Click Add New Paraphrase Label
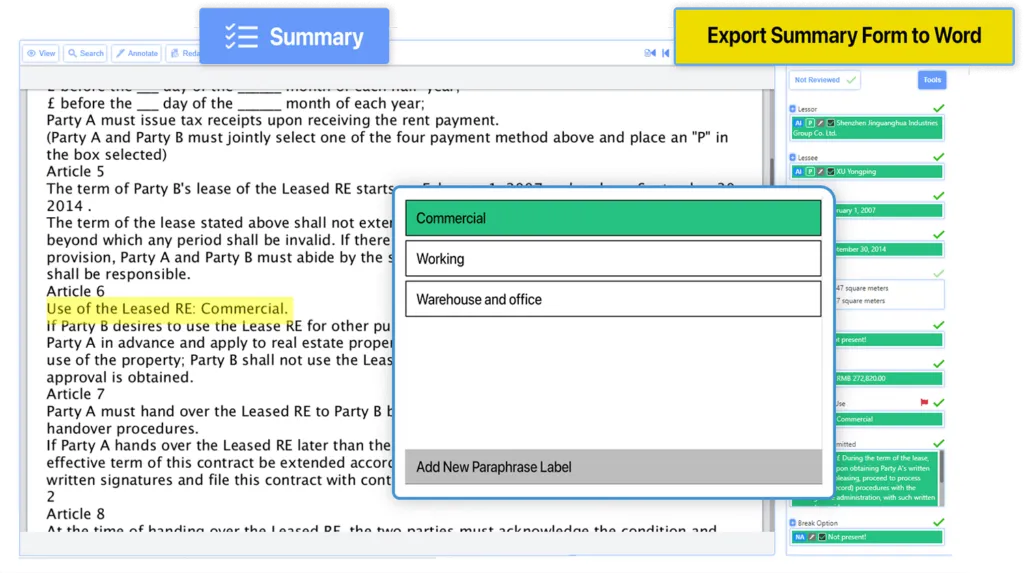The height and width of the screenshot is (573, 1024). (613, 467)
